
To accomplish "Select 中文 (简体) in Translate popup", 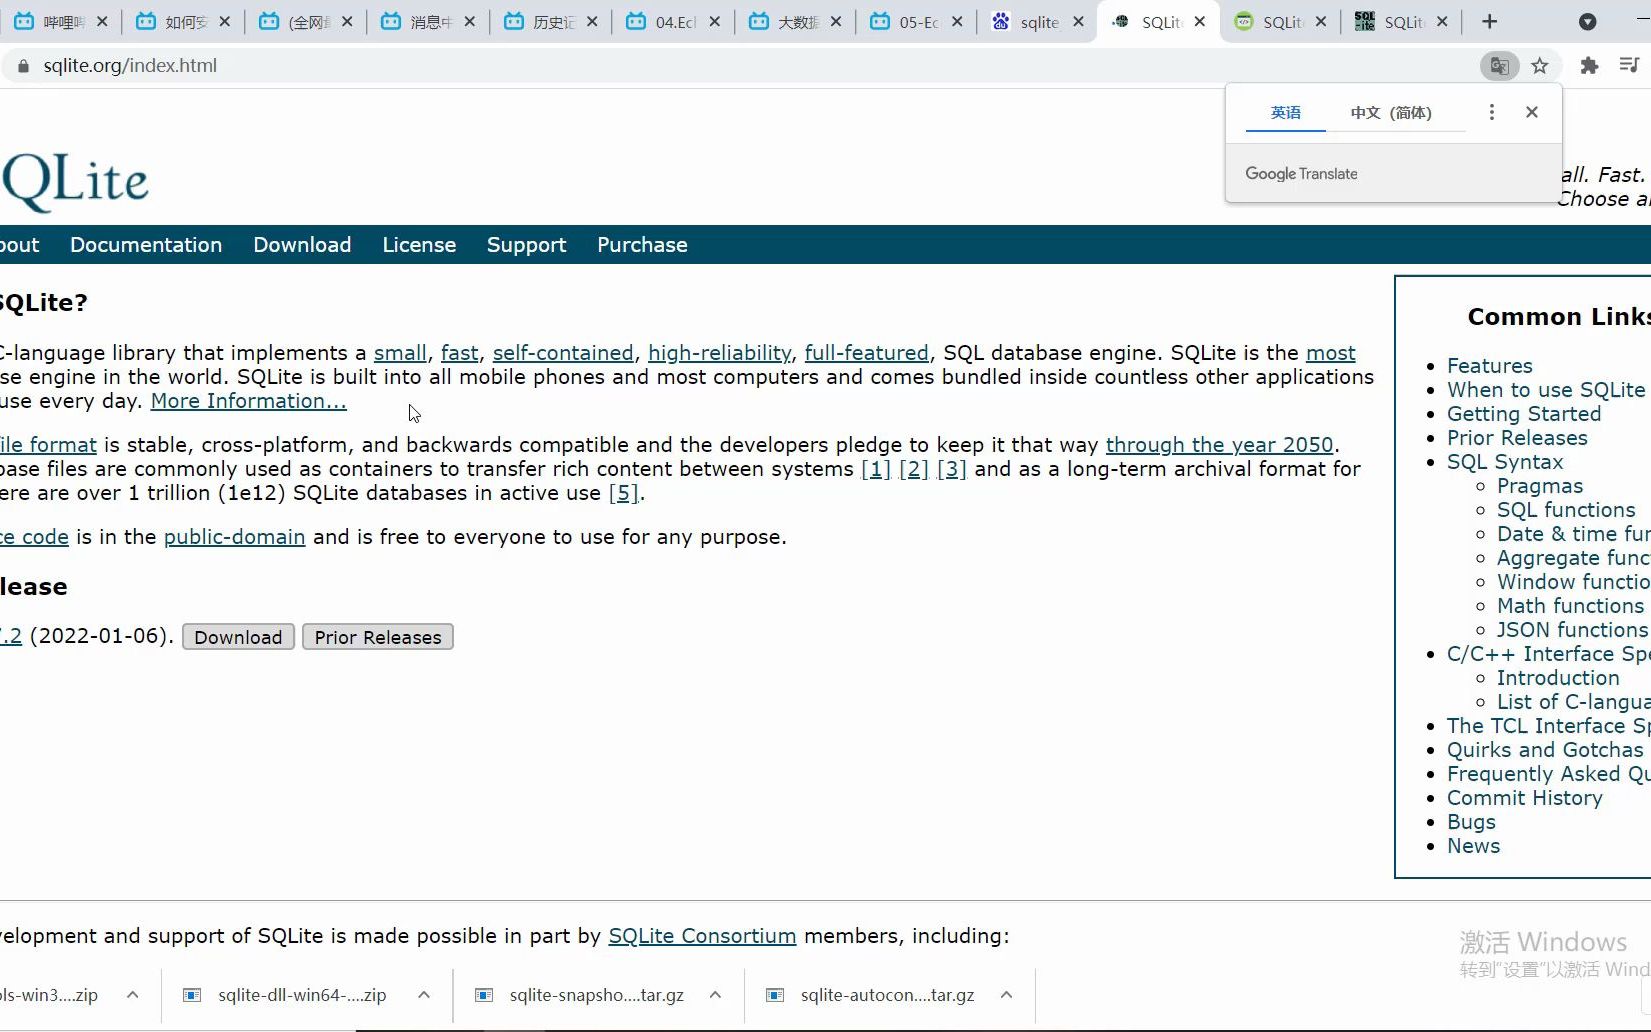I will click(1391, 113).
